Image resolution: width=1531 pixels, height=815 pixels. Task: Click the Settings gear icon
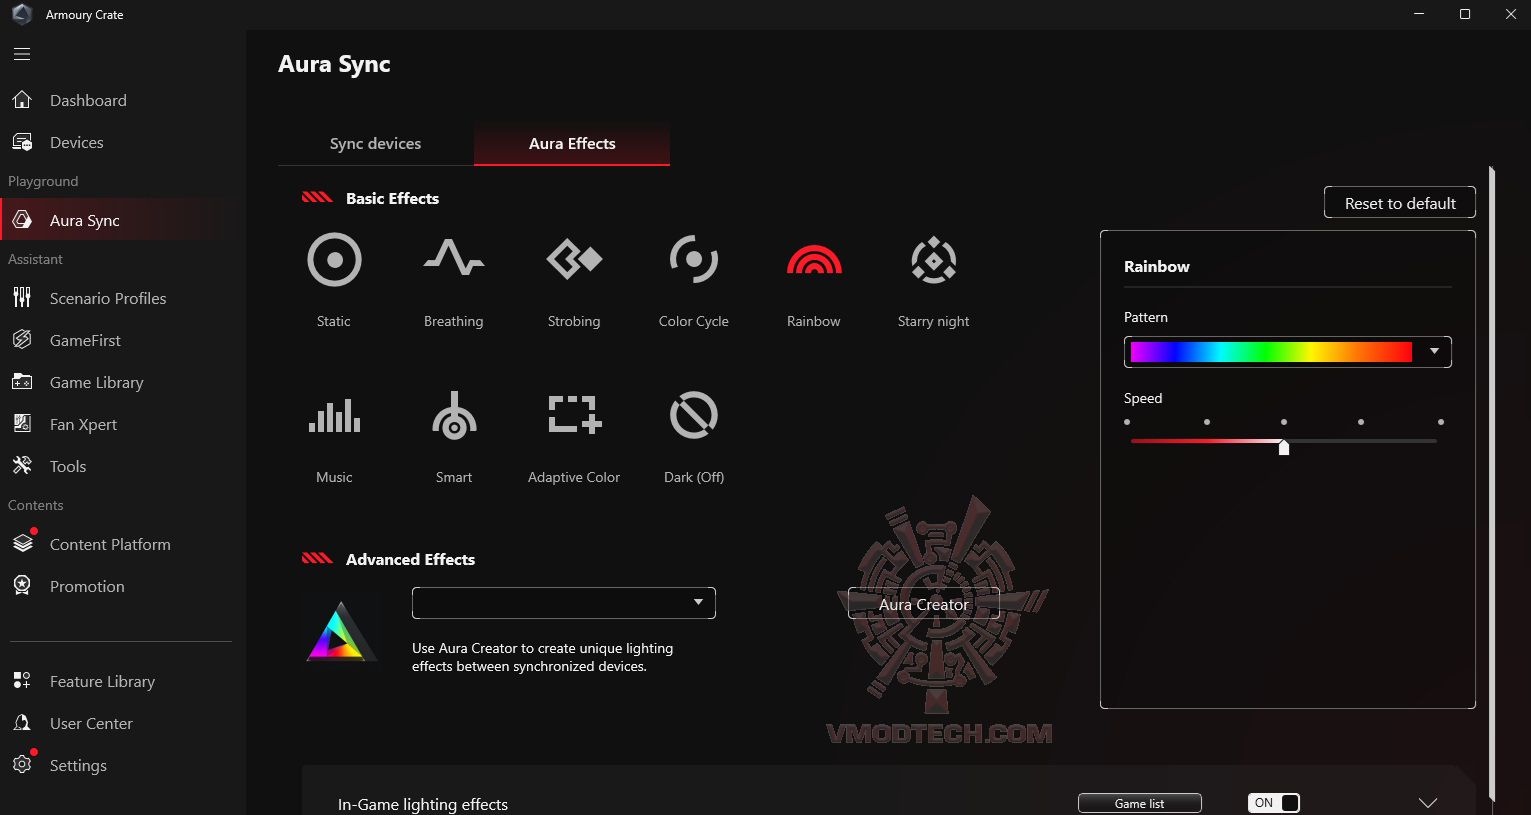pos(22,765)
